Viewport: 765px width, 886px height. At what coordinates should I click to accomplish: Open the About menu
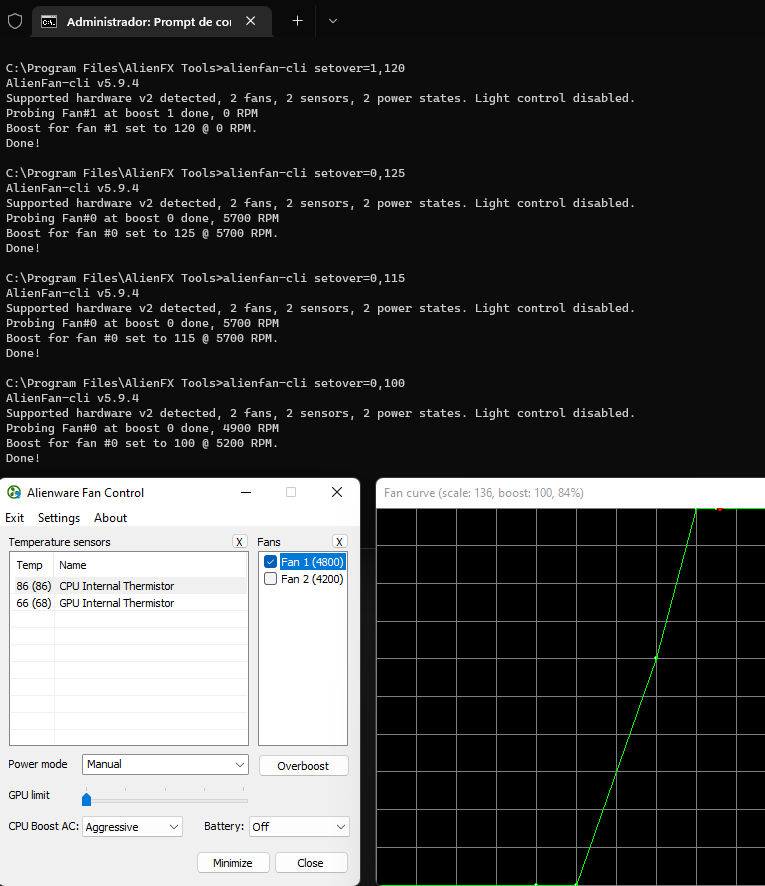[x=110, y=518]
